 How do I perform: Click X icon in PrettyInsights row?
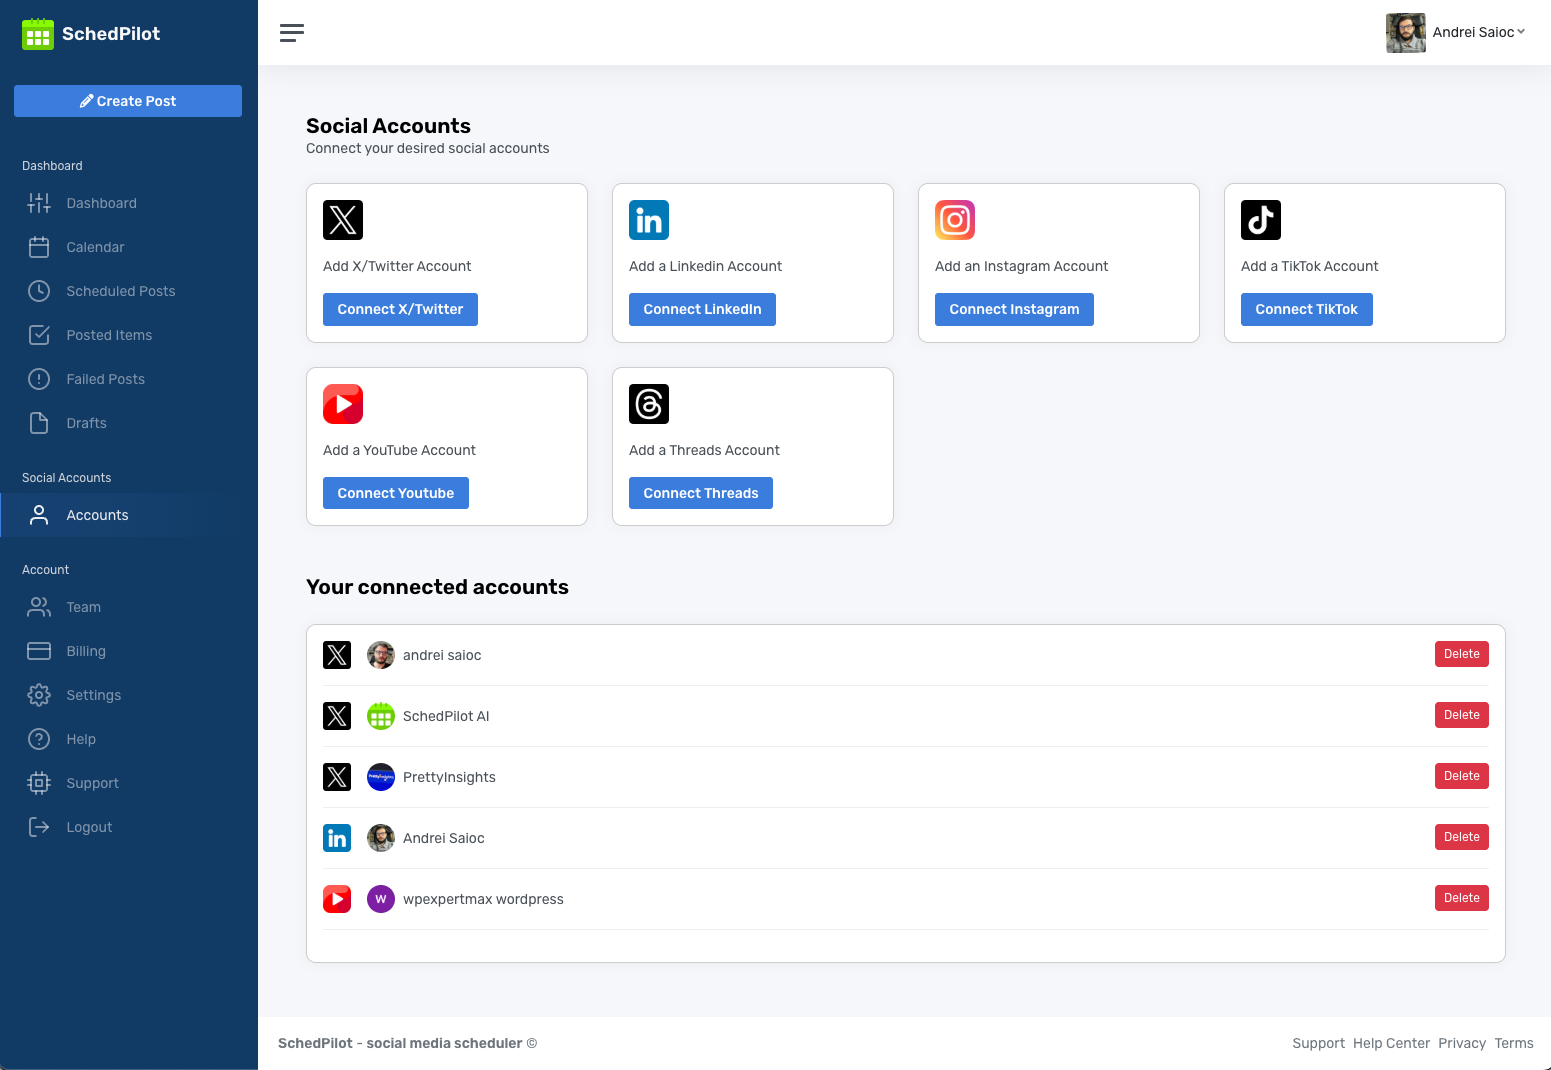pyautogui.click(x=337, y=777)
